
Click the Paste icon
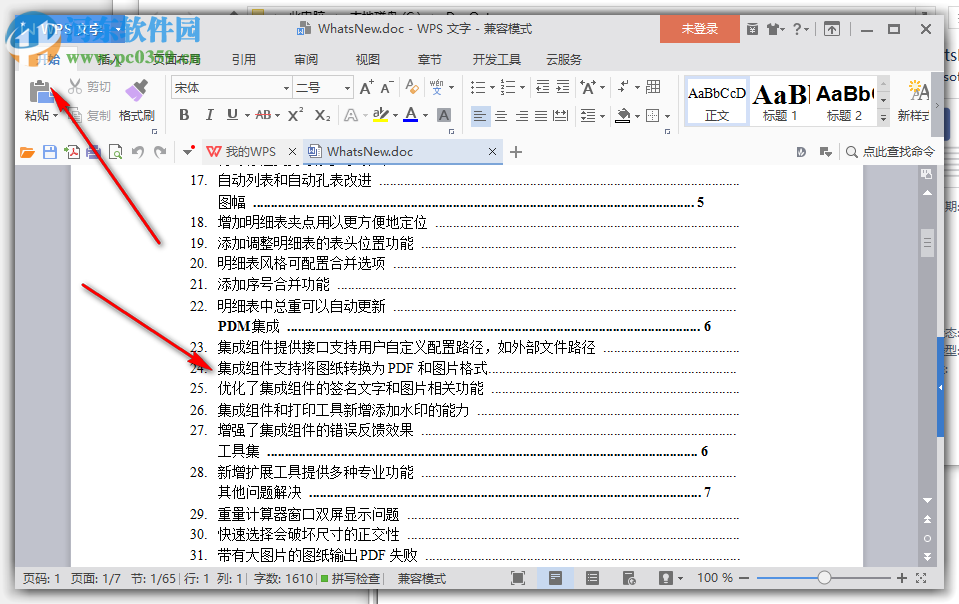(40, 90)
